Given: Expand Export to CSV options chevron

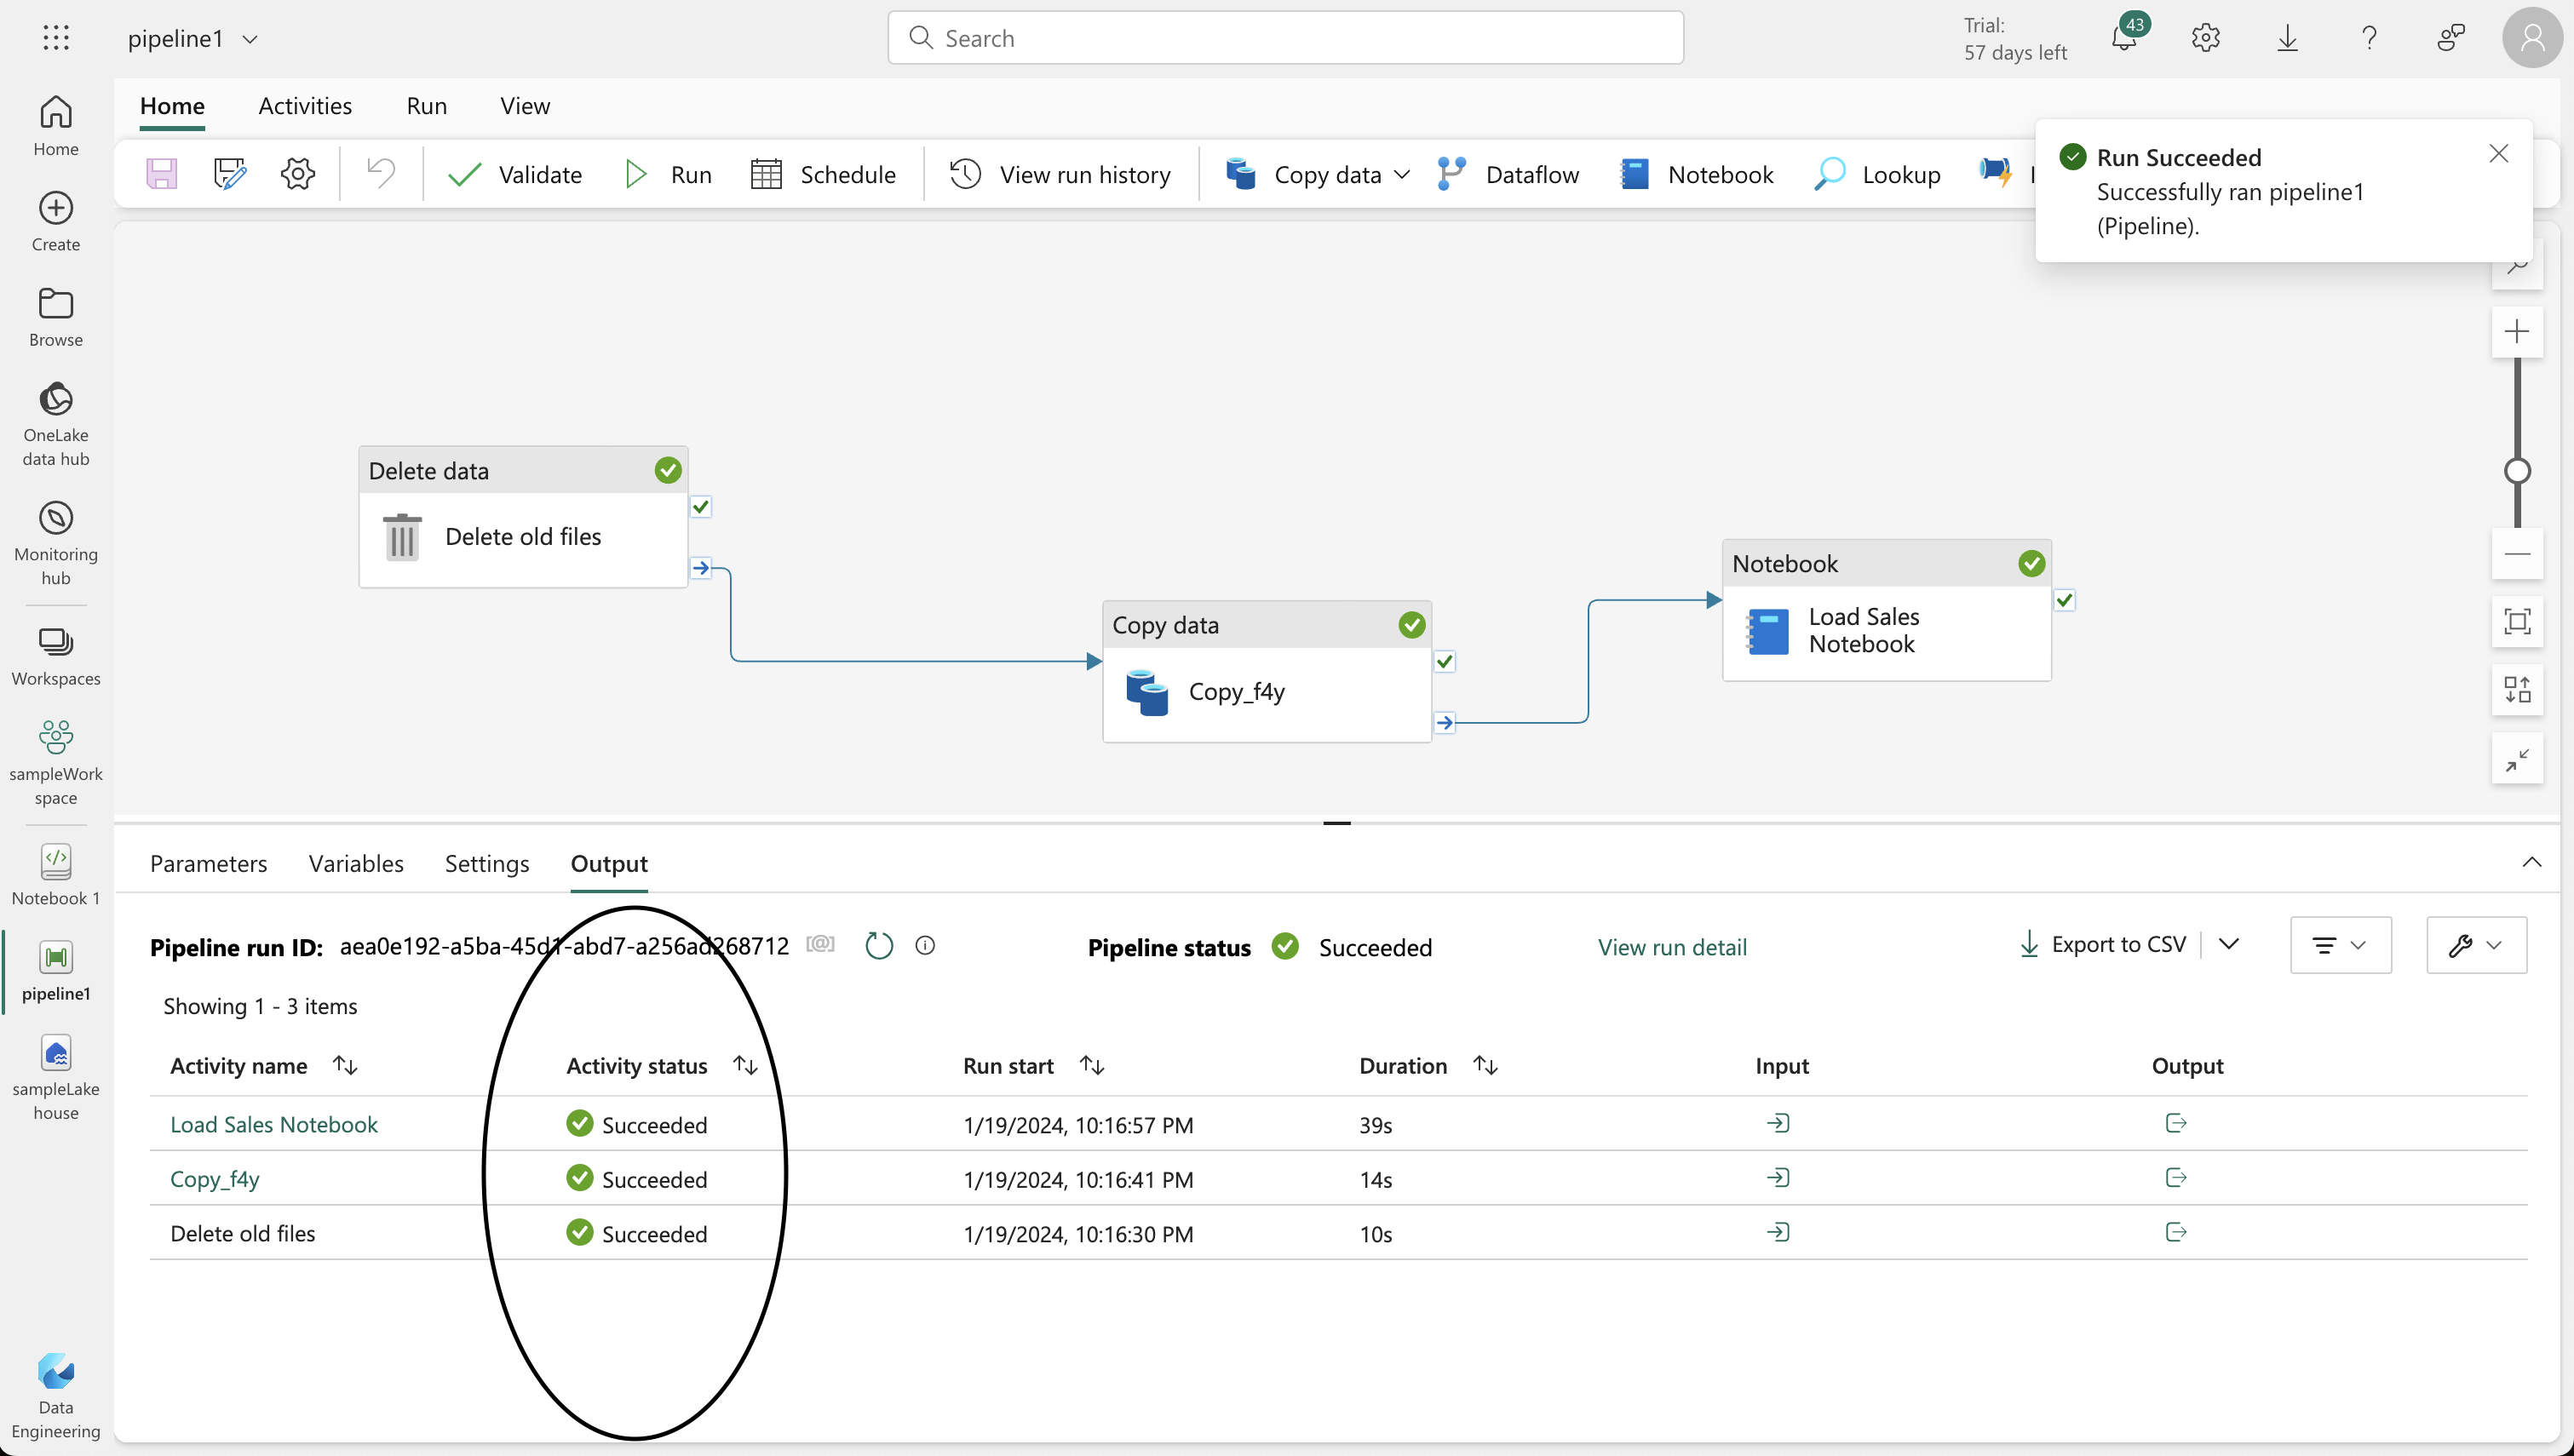Looking at the screenshot, I should (2229, 944).
